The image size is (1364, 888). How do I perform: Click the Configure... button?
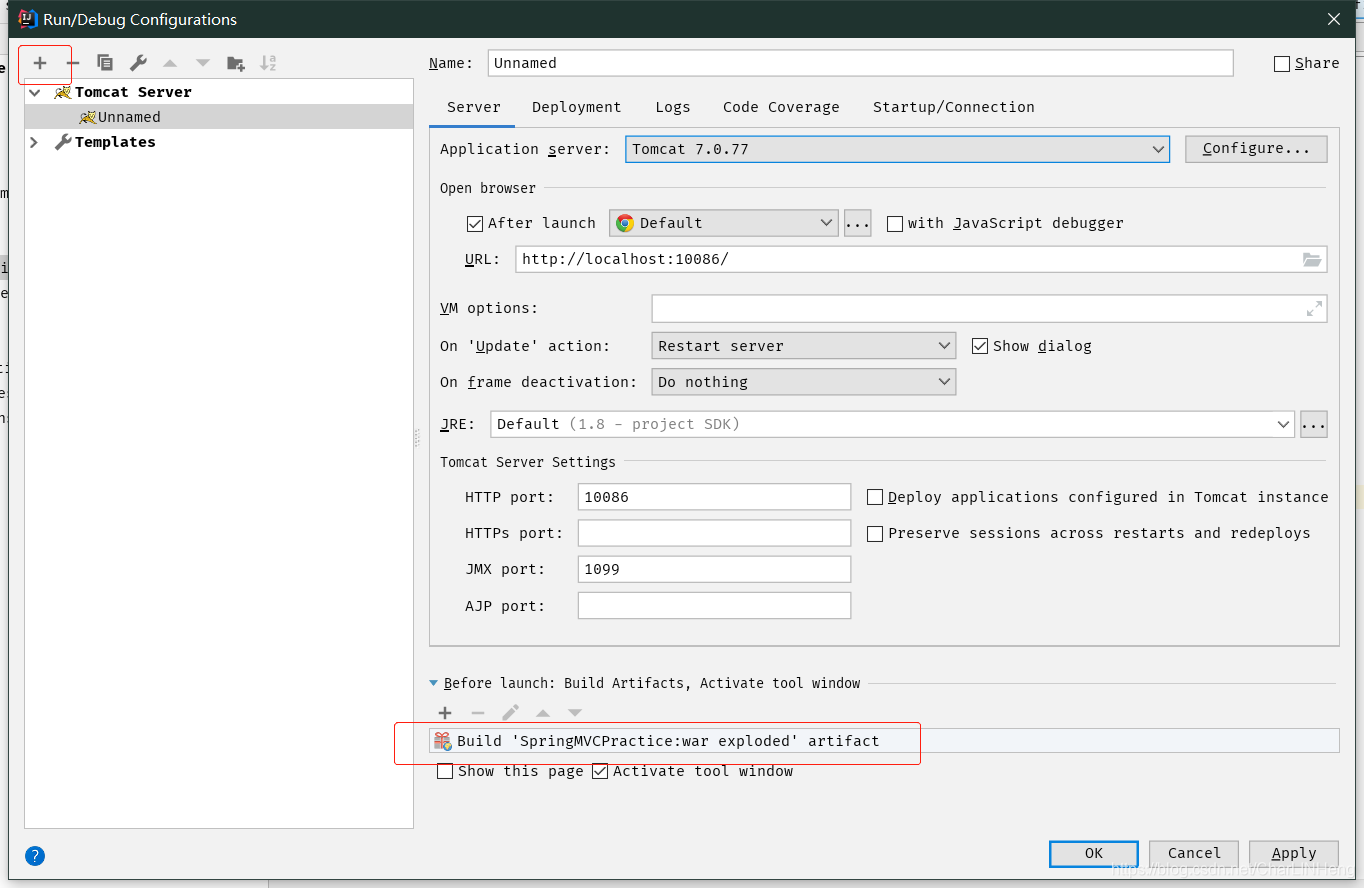click(x=1256, y=149)
